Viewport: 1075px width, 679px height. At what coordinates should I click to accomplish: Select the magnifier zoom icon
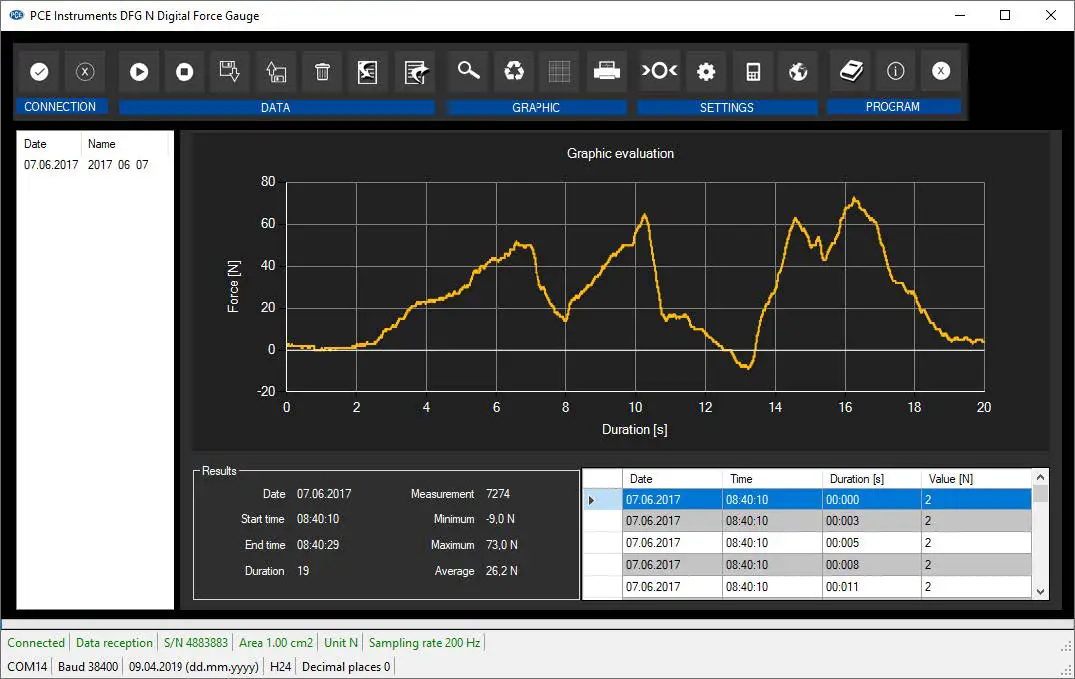(x=468, y=71)
